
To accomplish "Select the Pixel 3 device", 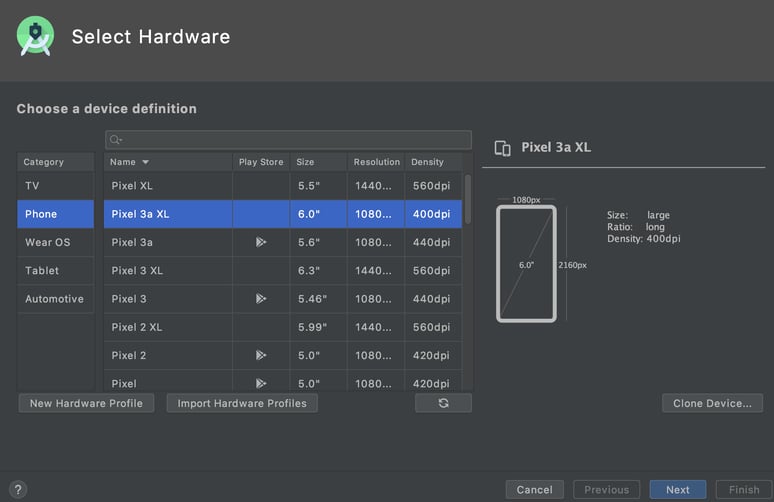I will (283, 299).
